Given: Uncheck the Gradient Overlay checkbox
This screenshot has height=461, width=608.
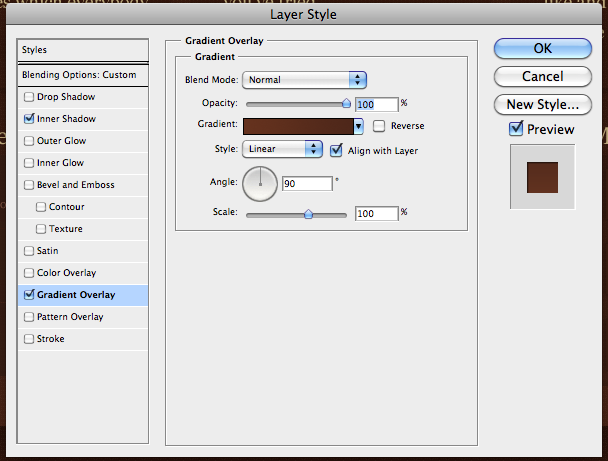Looking at the screenshot, I should (29, 295).
